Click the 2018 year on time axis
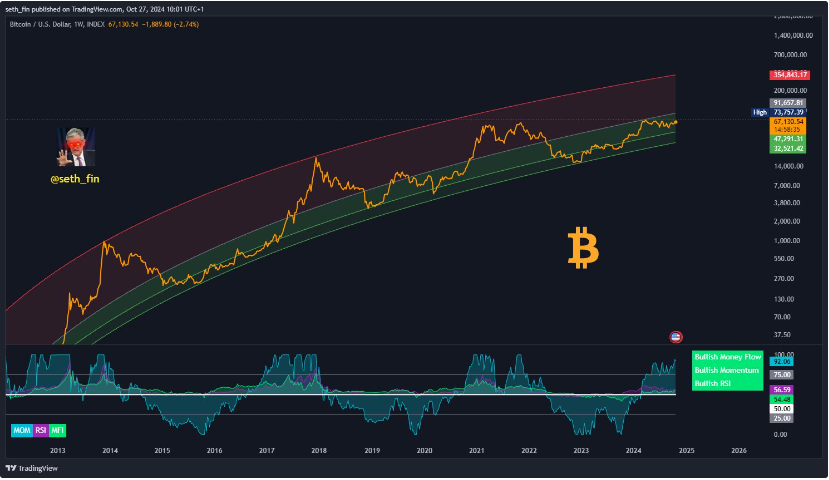The image size is (829, 480). click(319, 450)
